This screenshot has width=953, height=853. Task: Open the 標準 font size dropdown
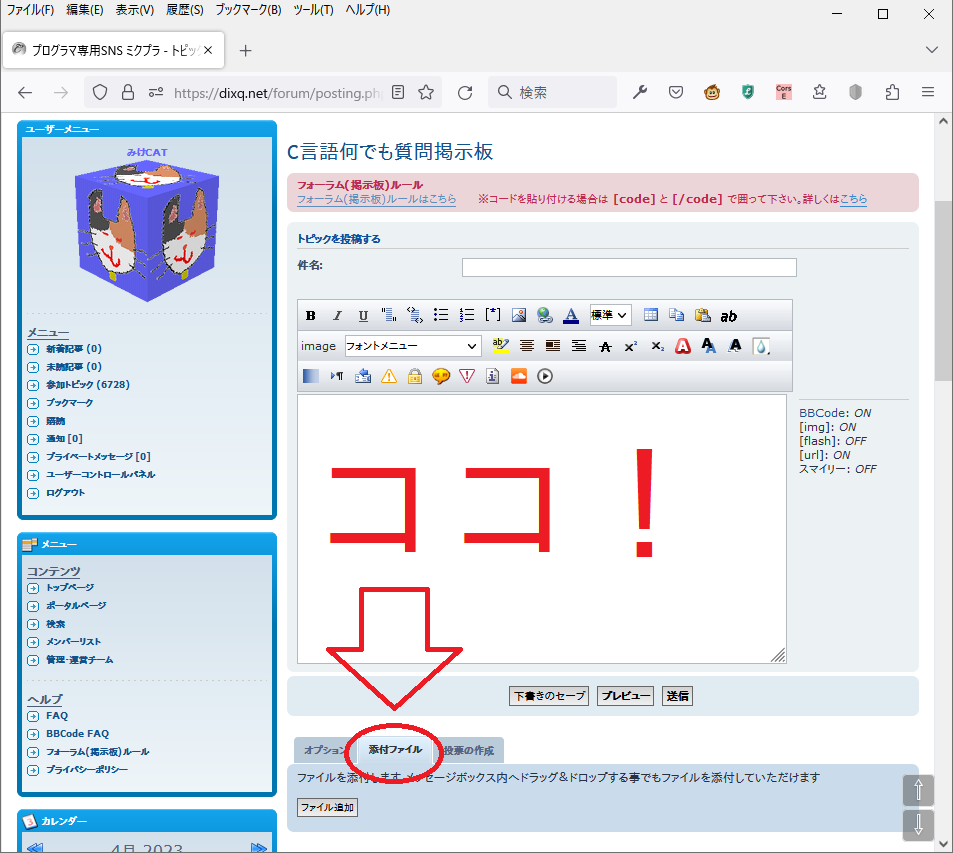610,315
